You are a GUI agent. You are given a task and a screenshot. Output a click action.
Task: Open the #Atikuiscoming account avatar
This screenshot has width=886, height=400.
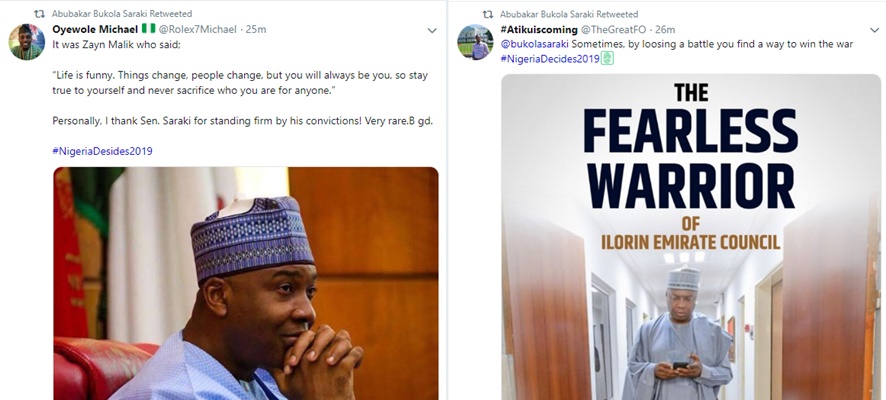coord(474,41)
